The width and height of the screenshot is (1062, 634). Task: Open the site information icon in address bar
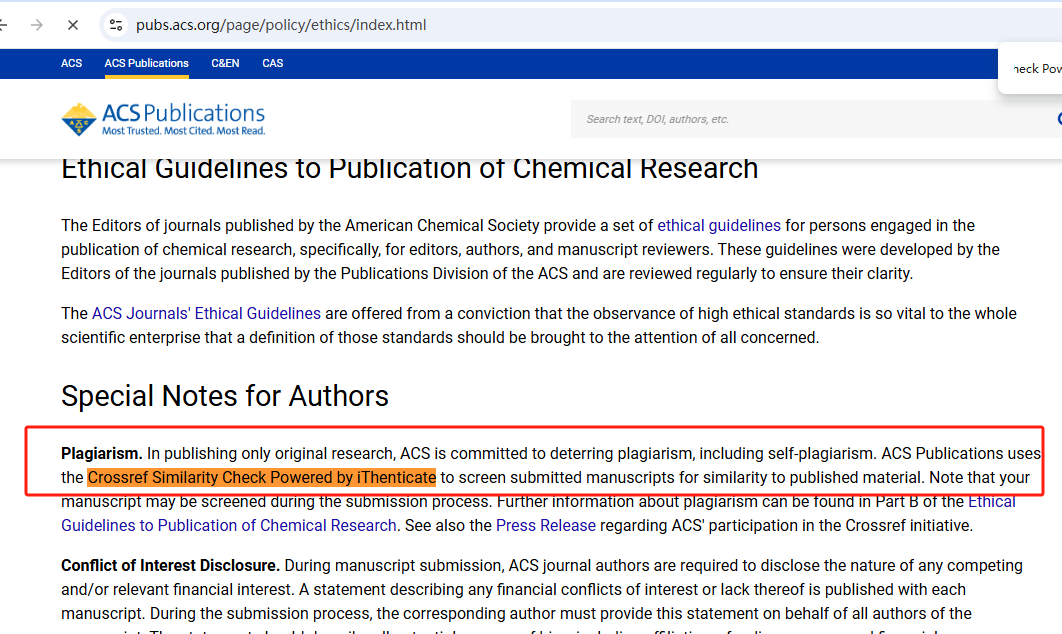(116, 25)
